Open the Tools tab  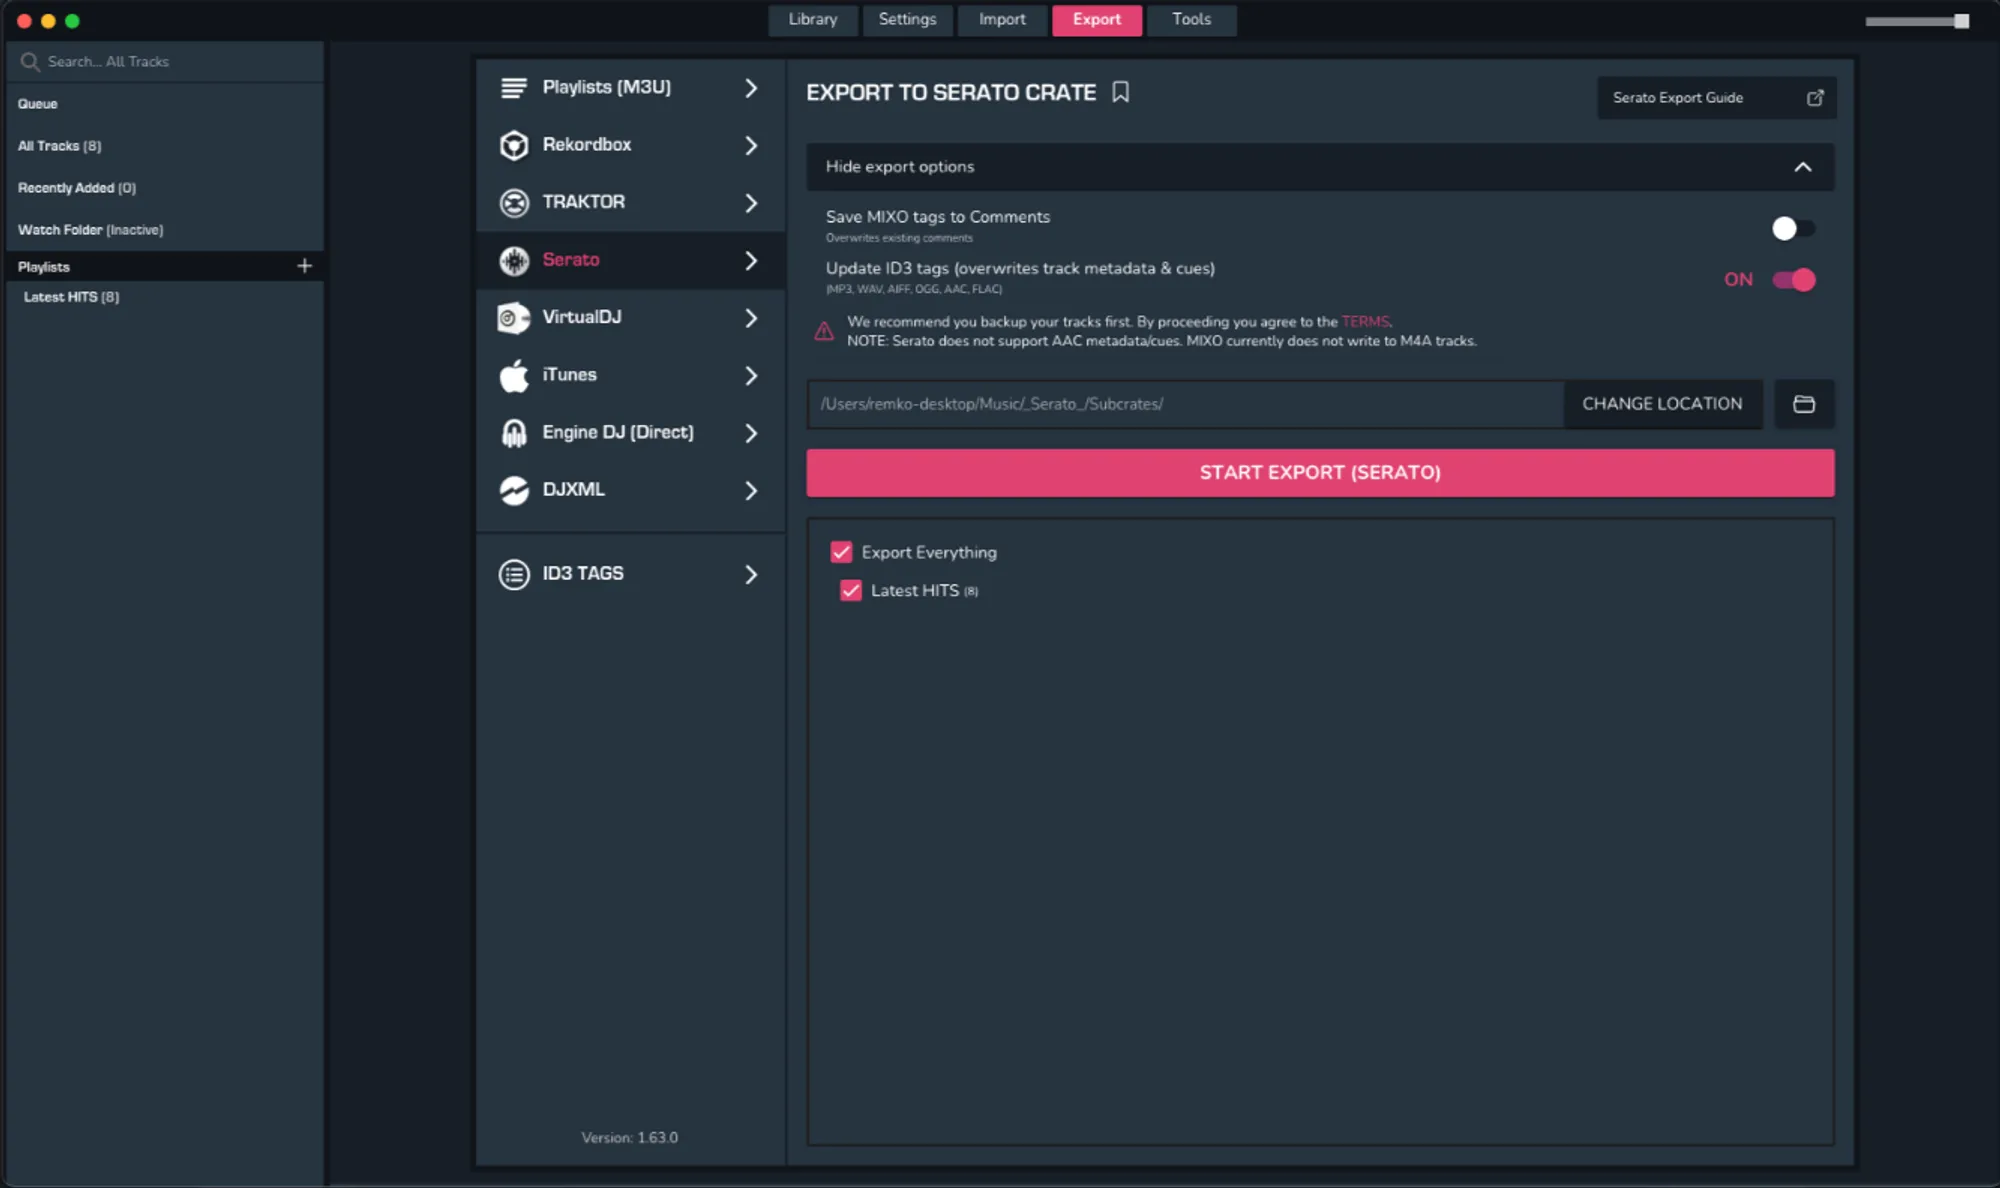point(1191,19)
